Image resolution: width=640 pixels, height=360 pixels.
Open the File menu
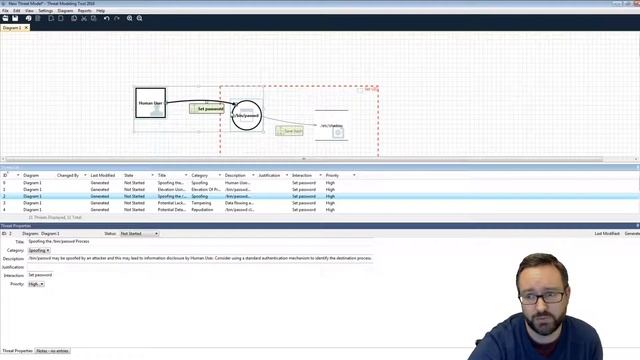coord(5,11)
